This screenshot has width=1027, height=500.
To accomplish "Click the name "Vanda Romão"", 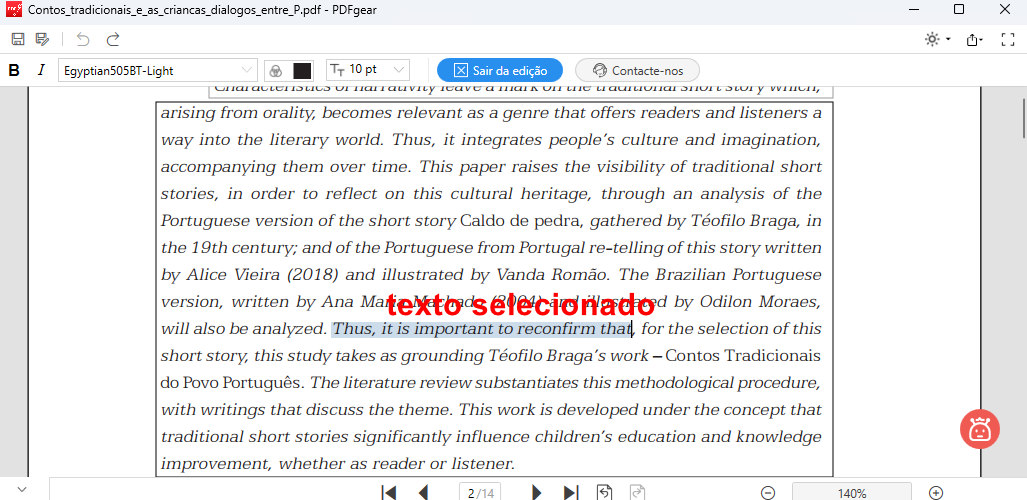I will click(553, 275).
